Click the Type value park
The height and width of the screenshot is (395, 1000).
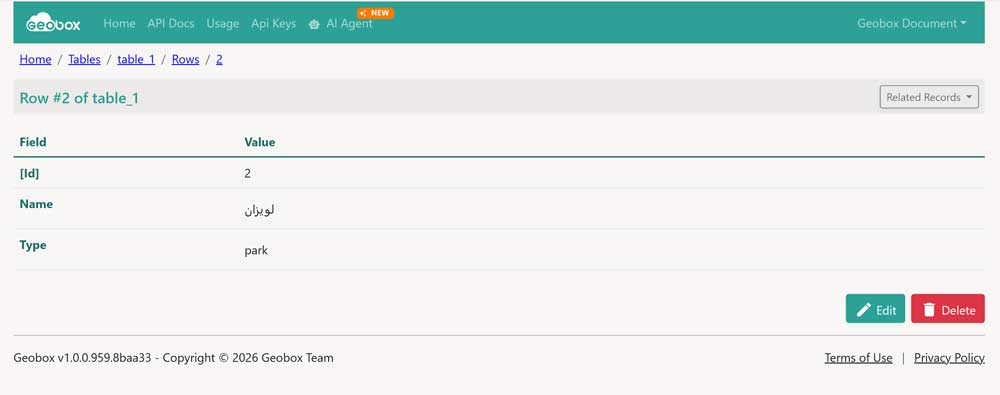point(256,251)
